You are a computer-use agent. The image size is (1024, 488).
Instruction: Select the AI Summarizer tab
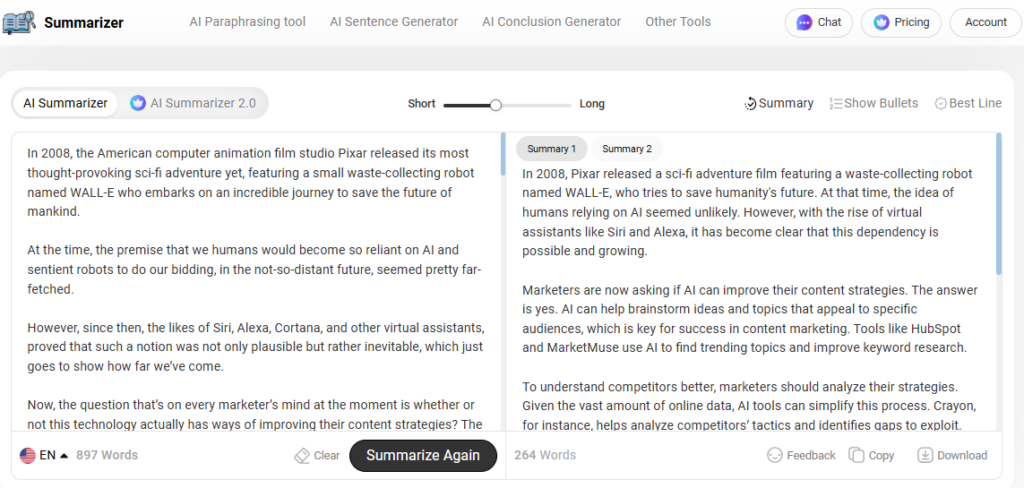click(x=65, y=103)
